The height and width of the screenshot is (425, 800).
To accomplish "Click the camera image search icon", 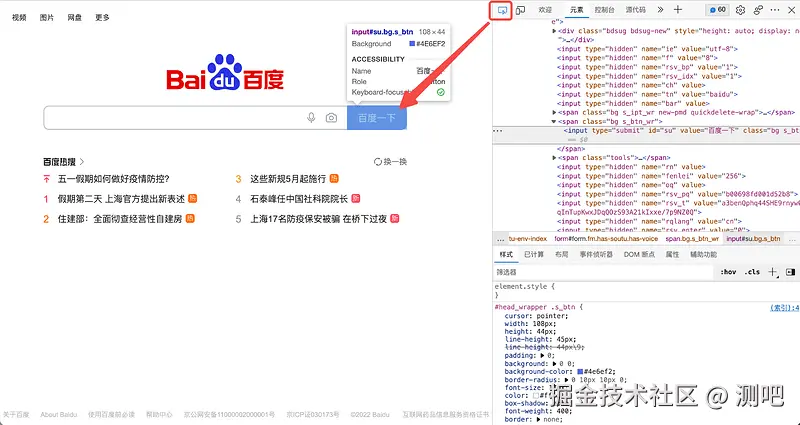I will pyautogui.click(x=331, y=118).
